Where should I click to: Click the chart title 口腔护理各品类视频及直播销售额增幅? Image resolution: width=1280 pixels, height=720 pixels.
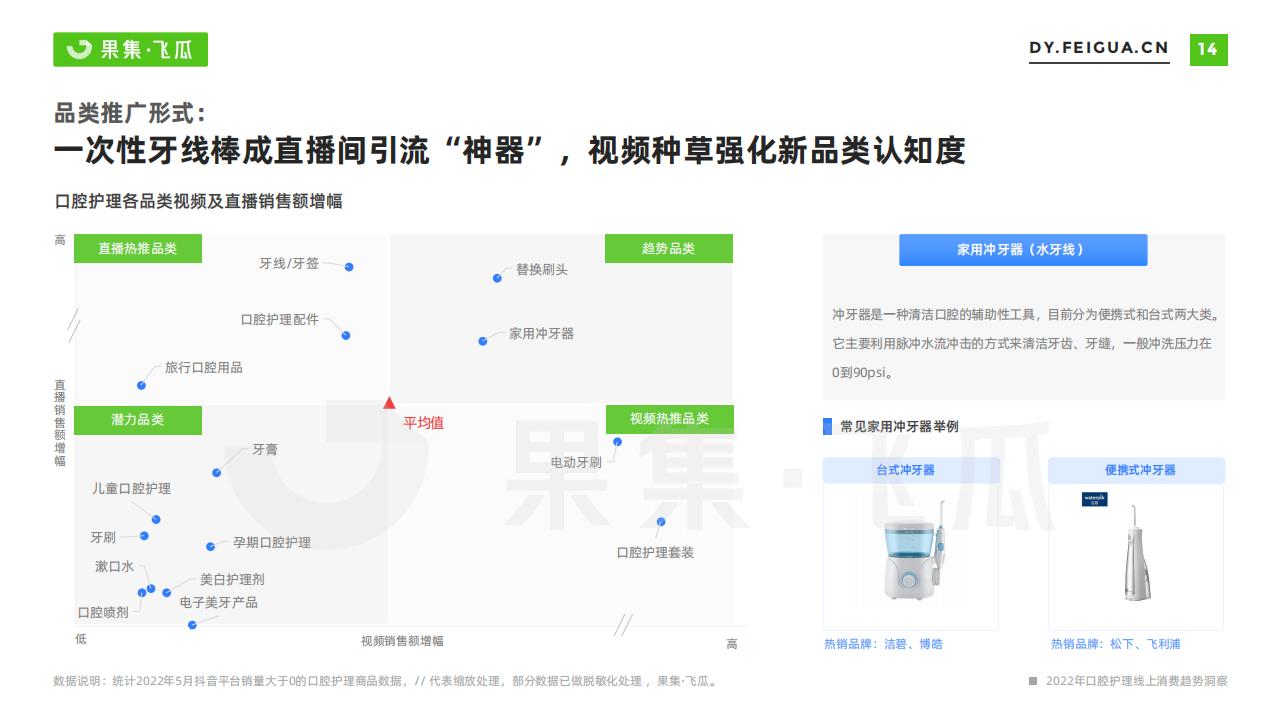pyautogui.click(x=198, y=201)
